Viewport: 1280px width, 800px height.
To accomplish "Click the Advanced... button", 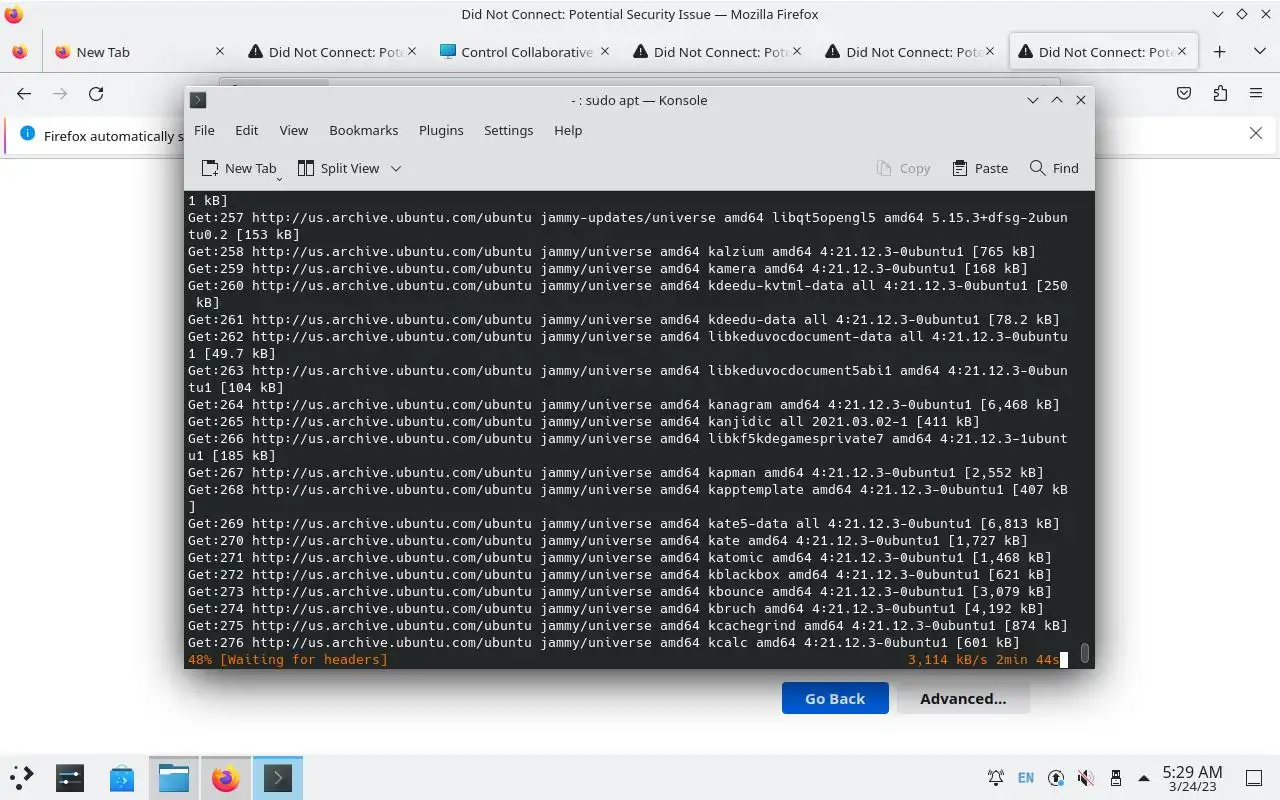I will pyautogui.click(x=963, y=698).
